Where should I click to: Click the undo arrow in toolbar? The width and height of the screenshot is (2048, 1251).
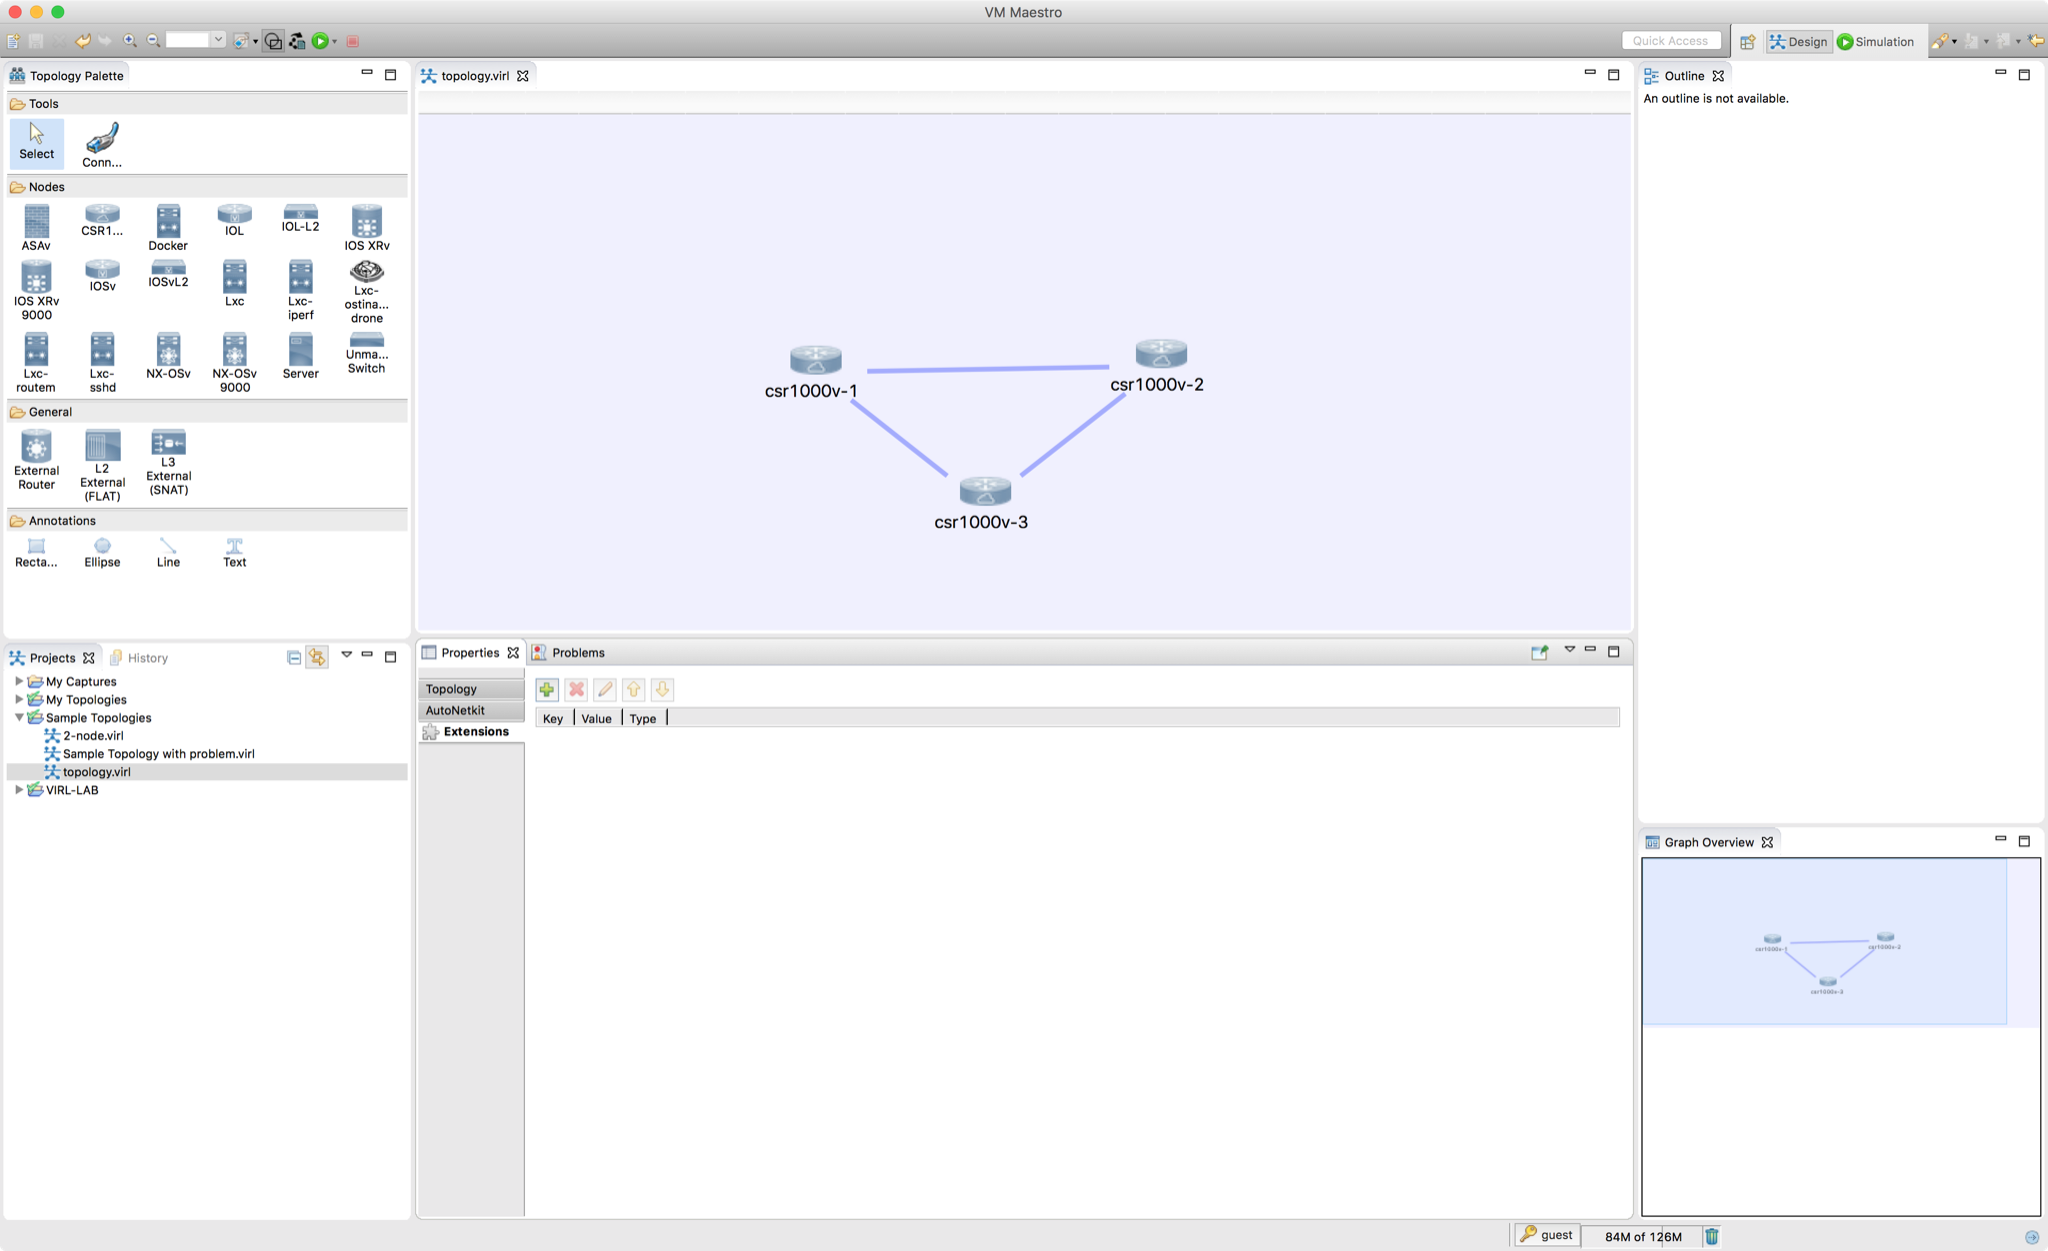point(83,41)
